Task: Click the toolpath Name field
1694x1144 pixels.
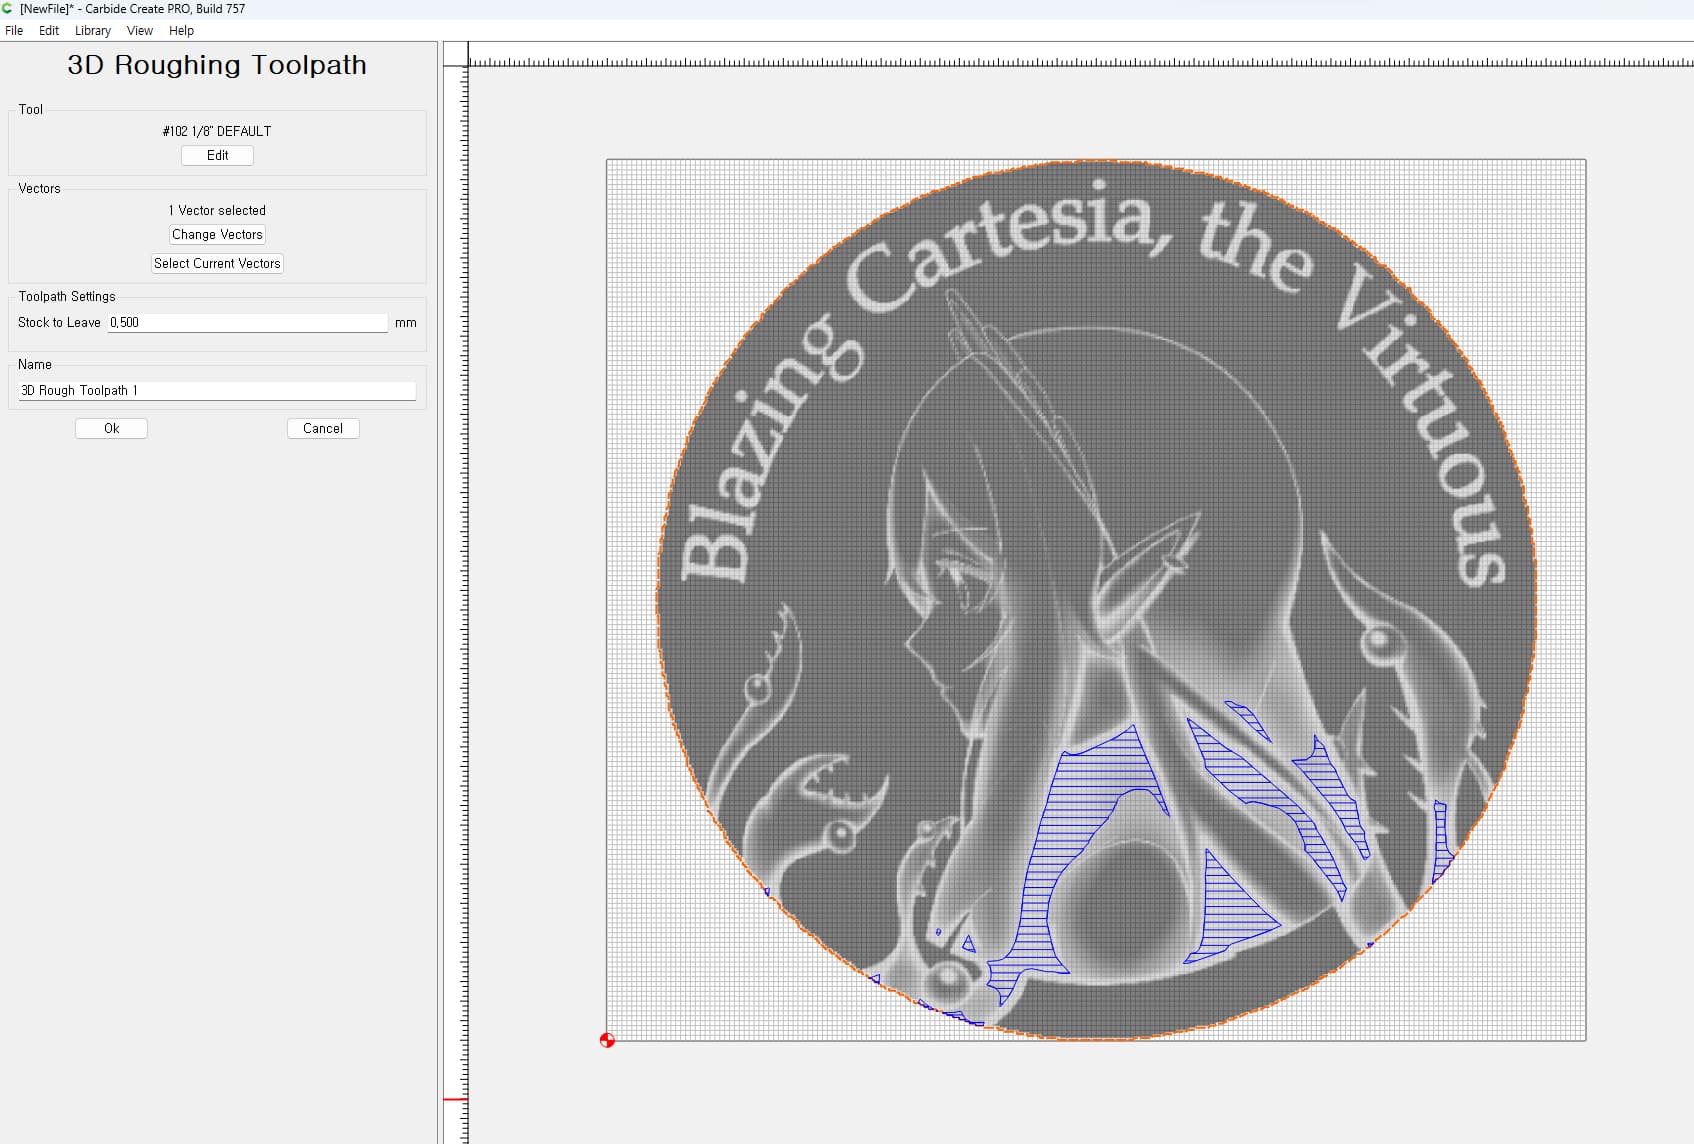Action: [x=214, y=390]
